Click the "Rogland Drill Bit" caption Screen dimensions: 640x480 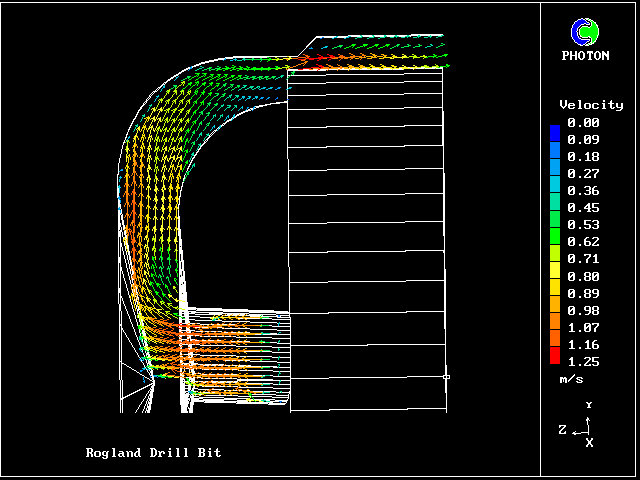point(153,453)
